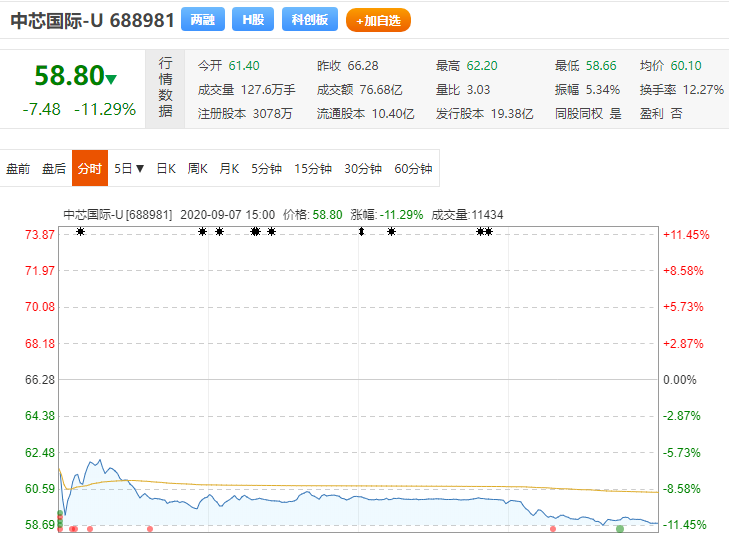Click the -11.29% change value under price
This screenshot has height=540, width=729.
(105, 109)
